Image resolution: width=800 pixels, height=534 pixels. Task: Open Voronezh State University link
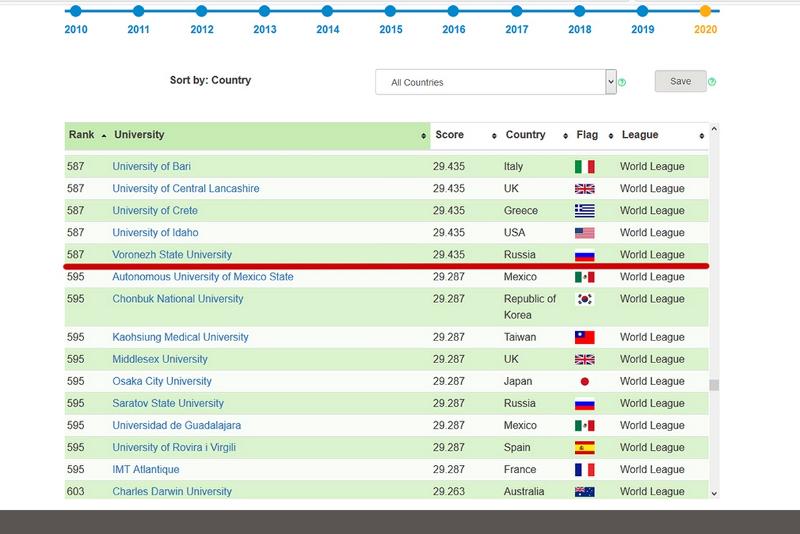(x=172, y=255)
